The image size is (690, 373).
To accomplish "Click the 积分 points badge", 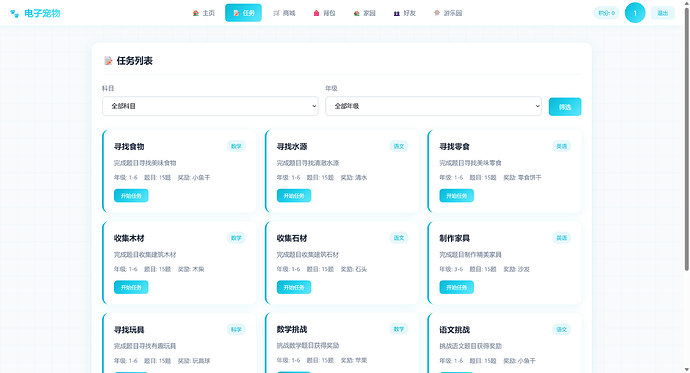I will click(x=606, y=13).
